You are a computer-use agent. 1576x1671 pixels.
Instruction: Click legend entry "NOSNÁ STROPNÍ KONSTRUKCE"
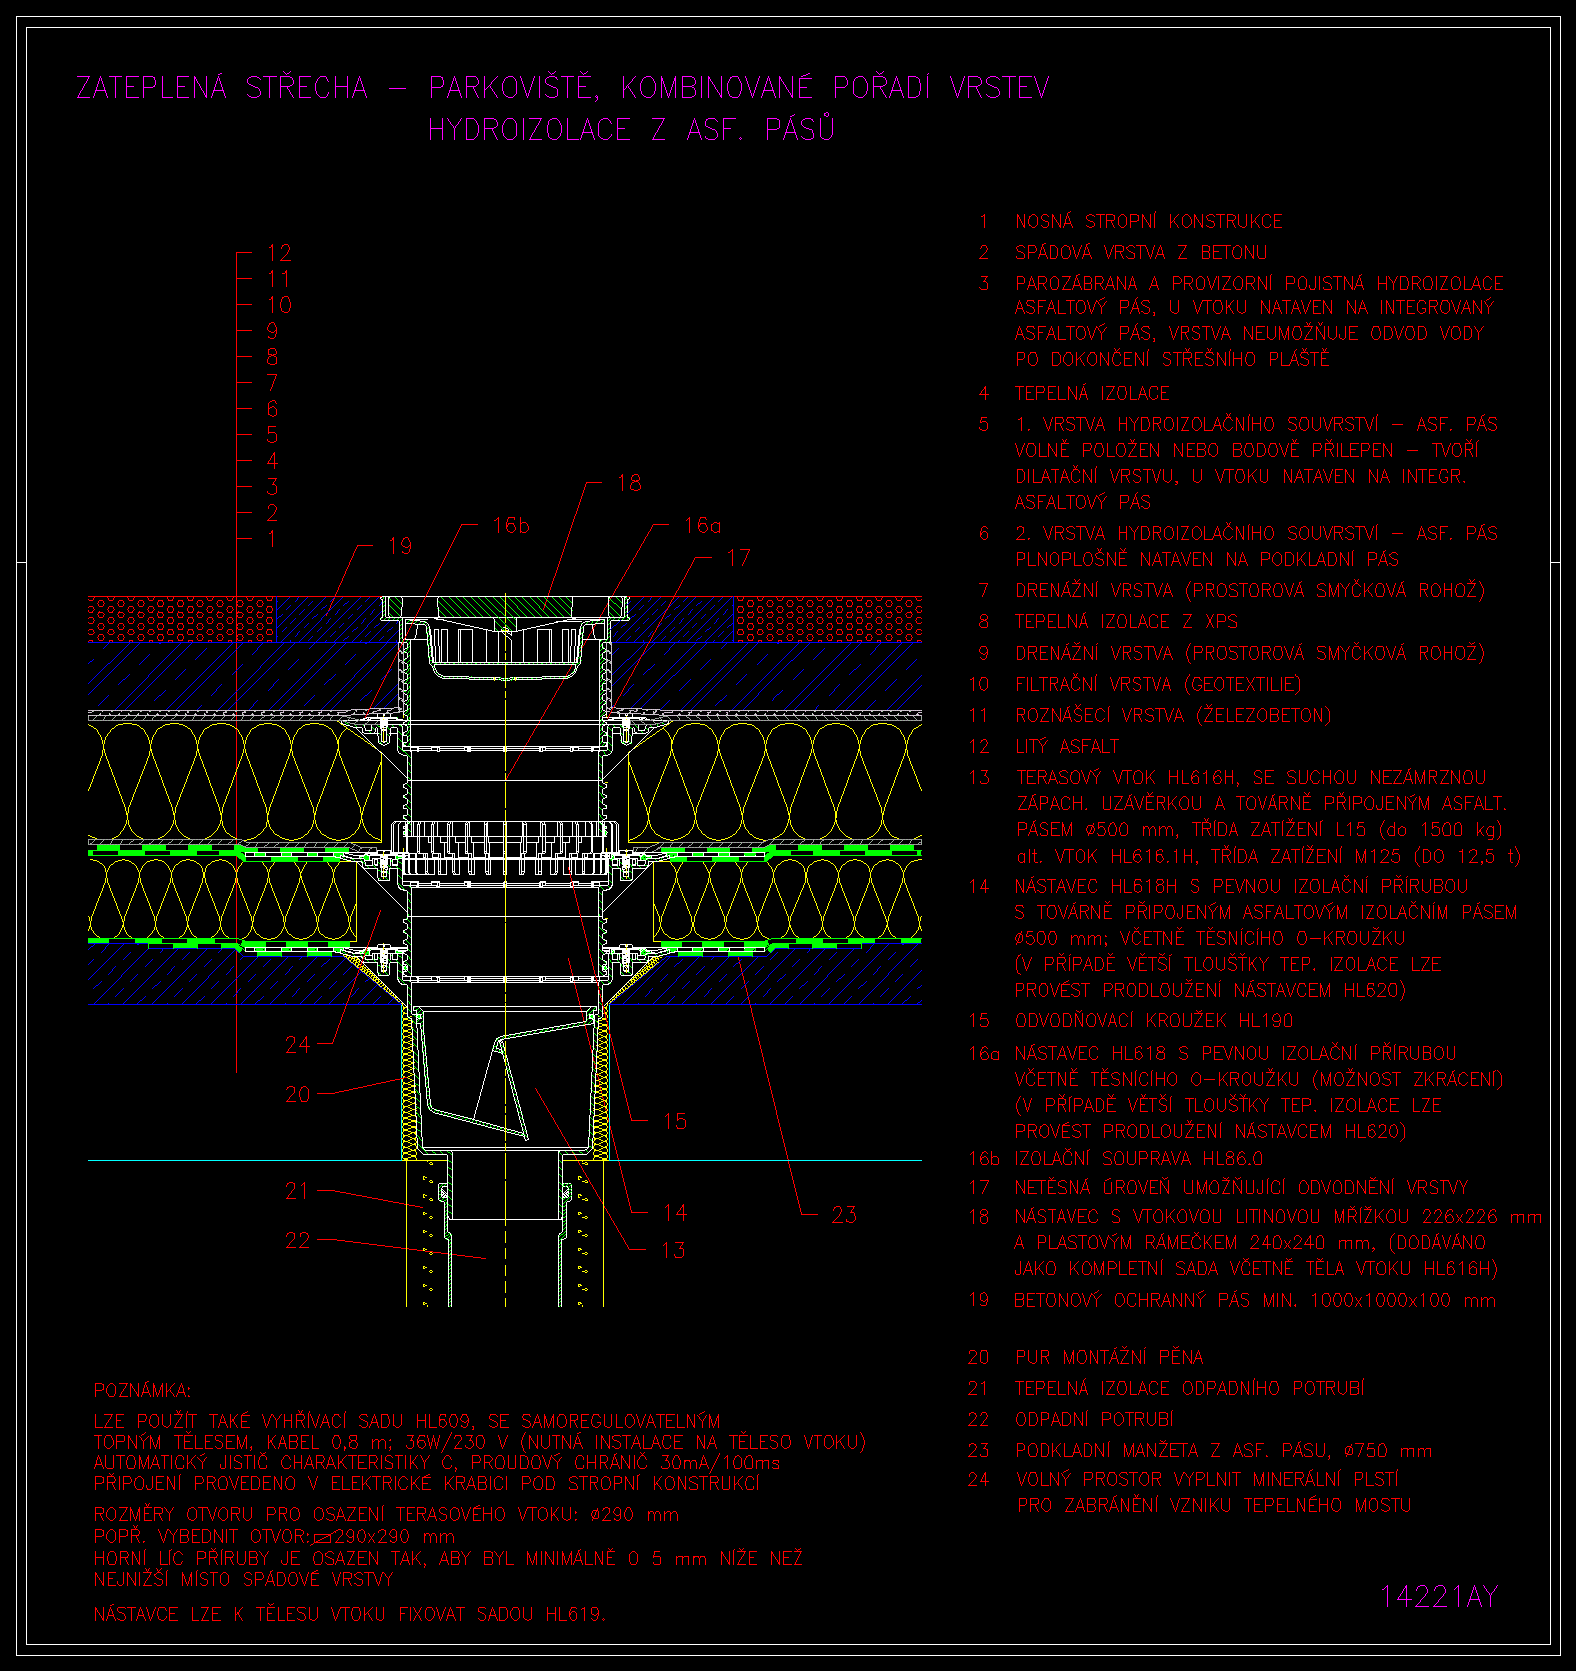click(x=1148, y=222)
